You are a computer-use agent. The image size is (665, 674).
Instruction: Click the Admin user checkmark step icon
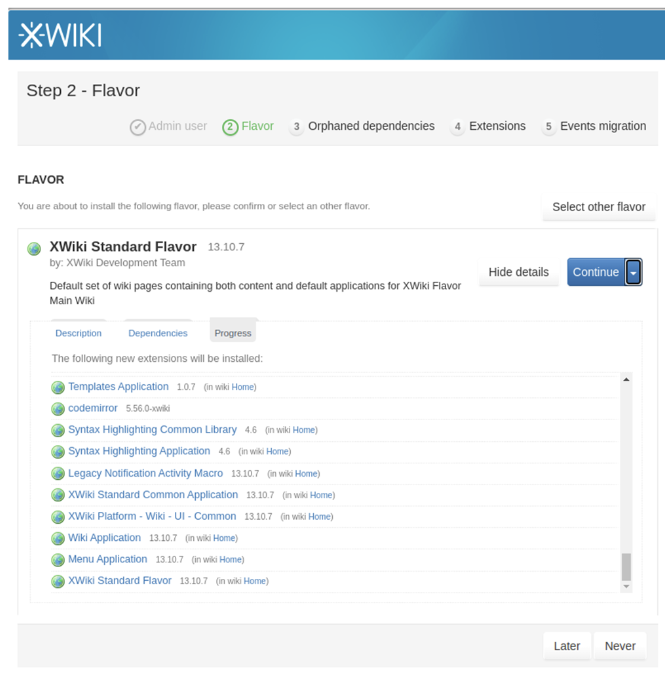pos(138,127)
